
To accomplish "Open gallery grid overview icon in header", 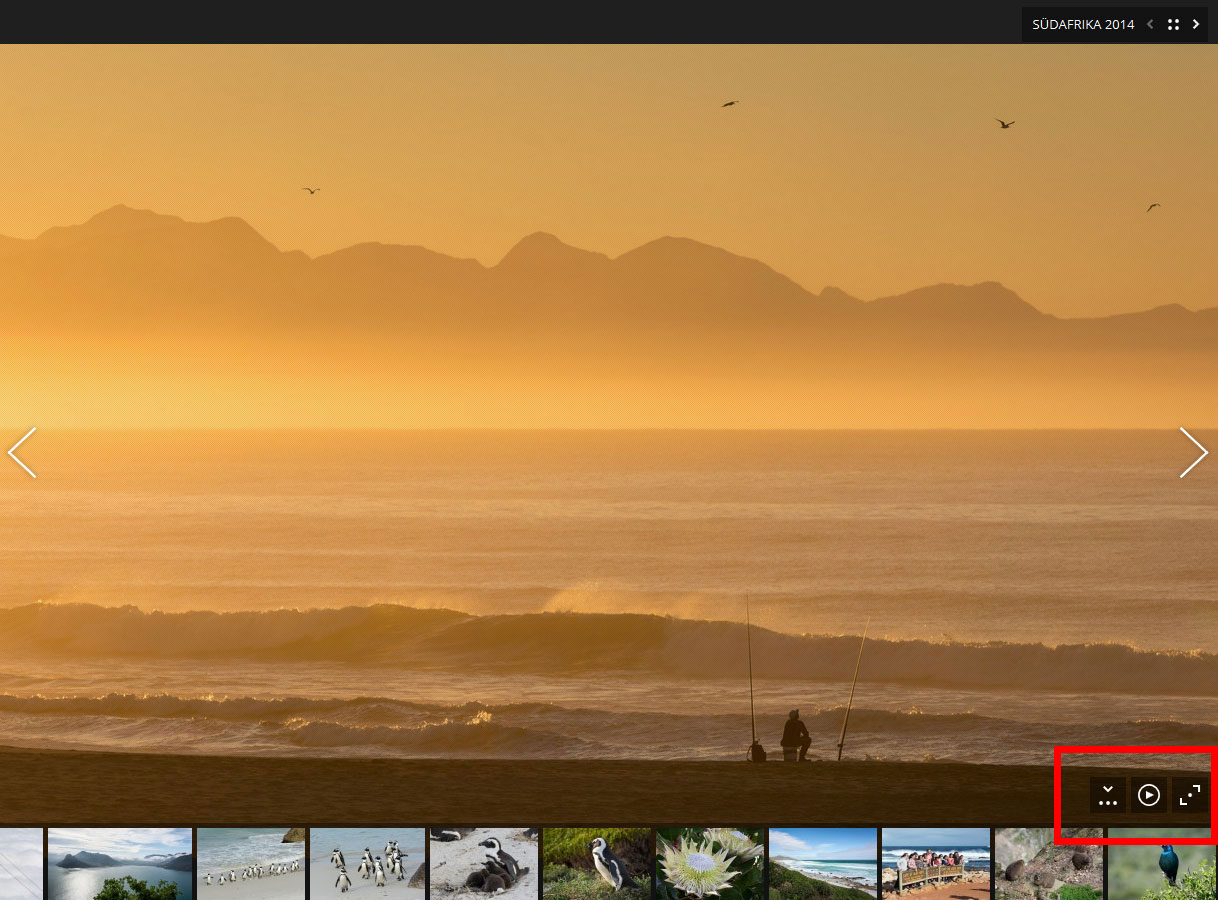I will coord(1173,24).
